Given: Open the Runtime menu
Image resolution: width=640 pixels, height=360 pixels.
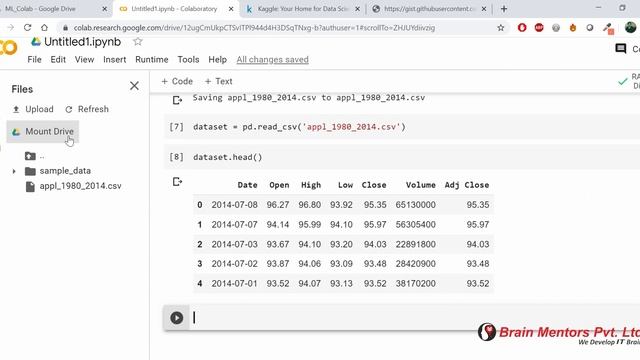Looking at the screenshot, I should 152,60.
